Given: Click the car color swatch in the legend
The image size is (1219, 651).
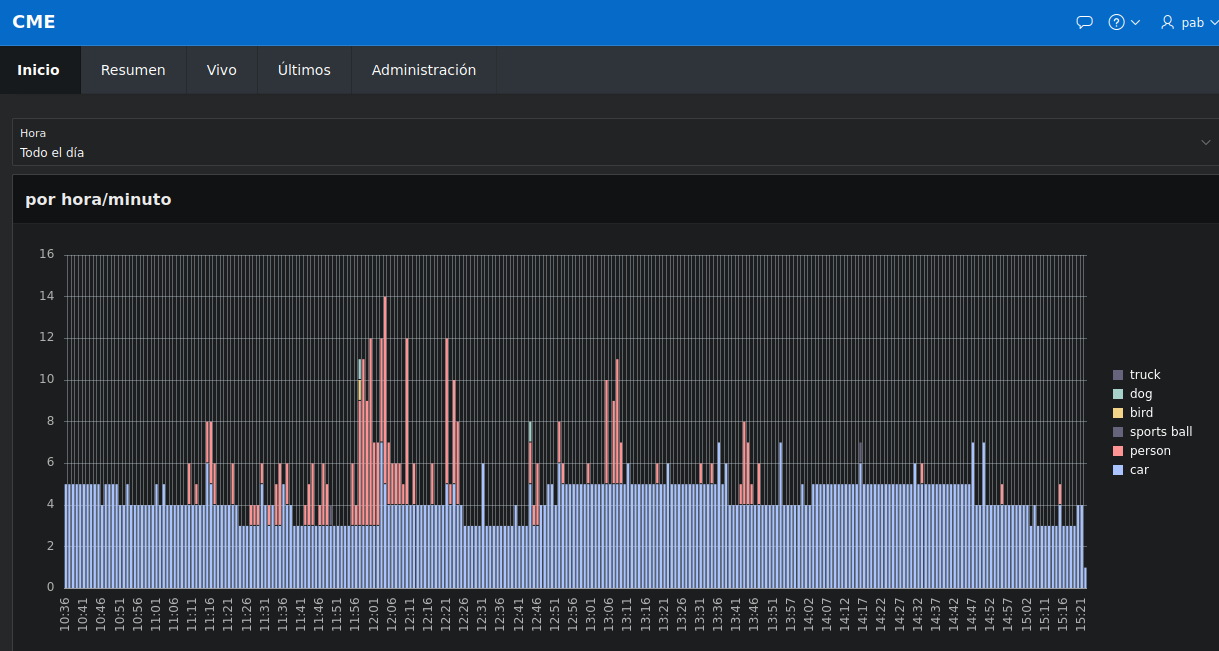Looking at the screenshot, I should click(x=1116, y=469).
